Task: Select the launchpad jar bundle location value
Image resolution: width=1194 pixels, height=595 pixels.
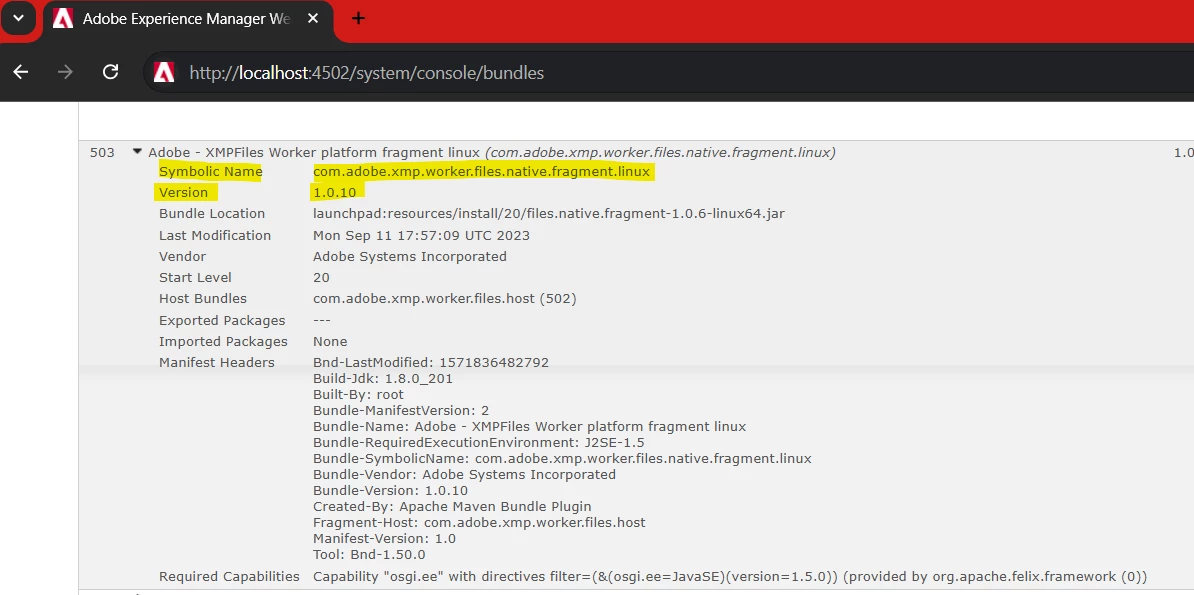Action: pyautogui.click(x=548, y=214)
